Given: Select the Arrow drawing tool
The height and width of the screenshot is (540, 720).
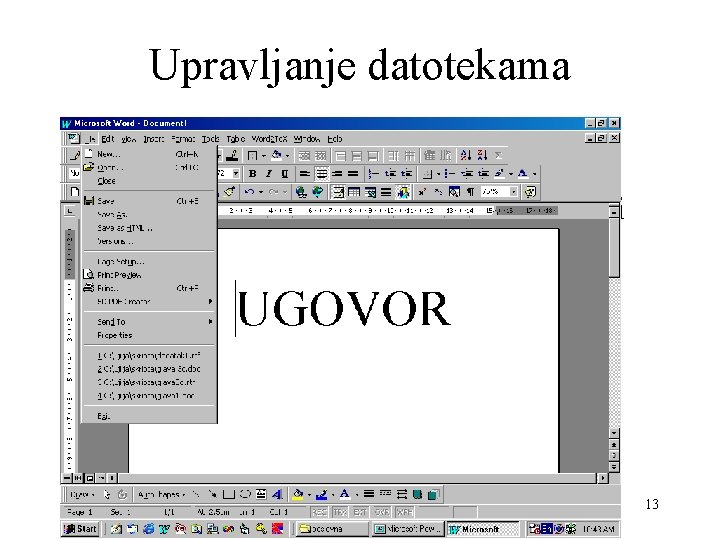Looking at the screenshot, I should (x=212, y=494).
